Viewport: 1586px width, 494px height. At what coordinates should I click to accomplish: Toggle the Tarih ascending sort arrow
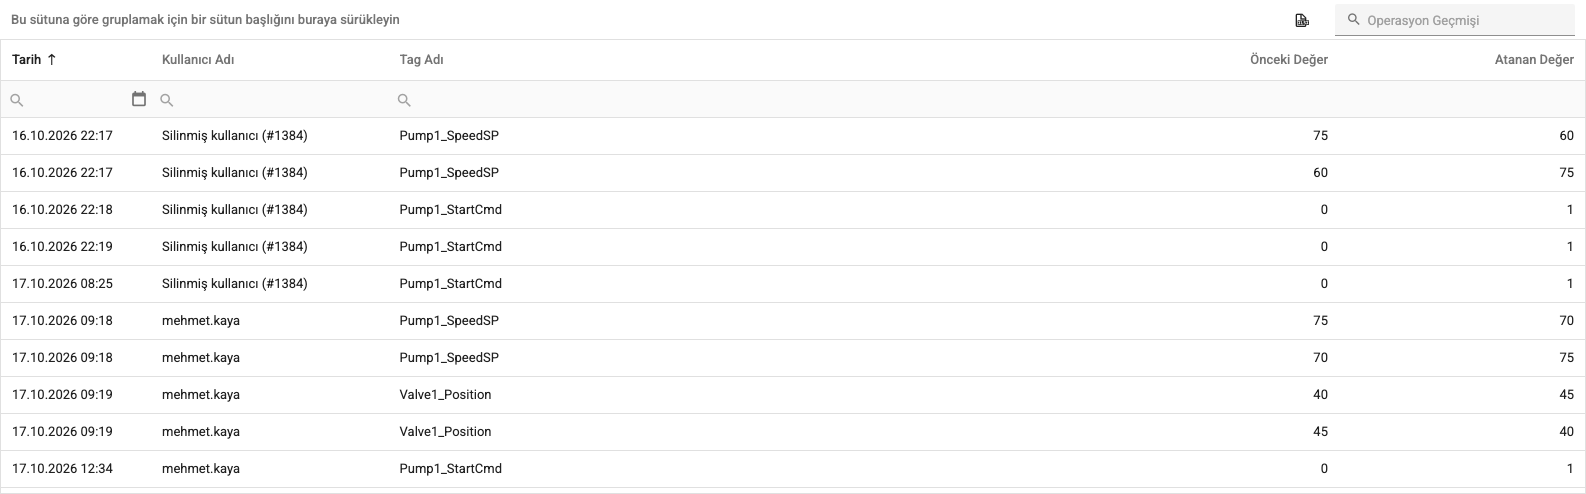(x=52, y=60)
